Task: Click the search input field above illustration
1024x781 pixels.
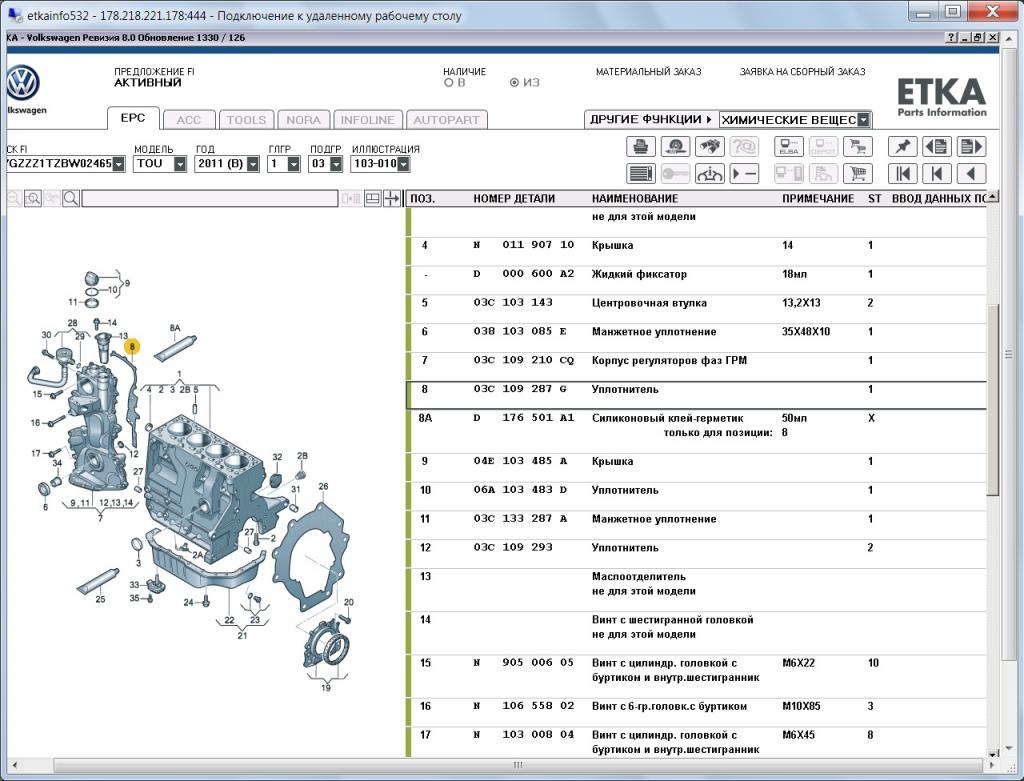Action: 210,199
